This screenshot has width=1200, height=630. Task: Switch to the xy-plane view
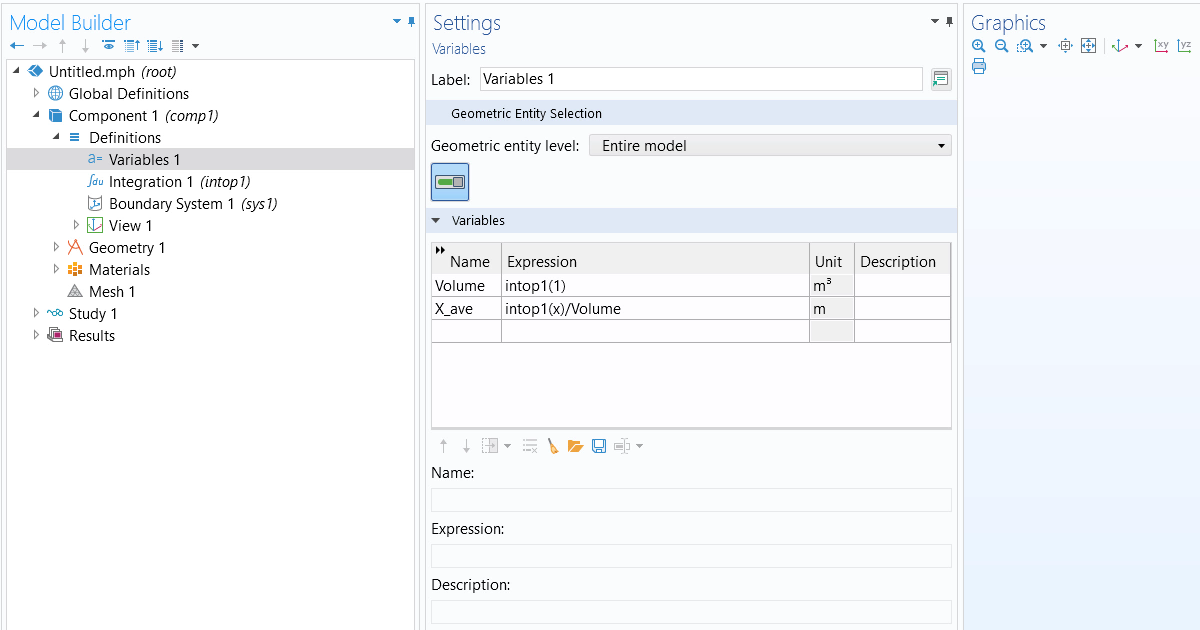(1161, 46)
